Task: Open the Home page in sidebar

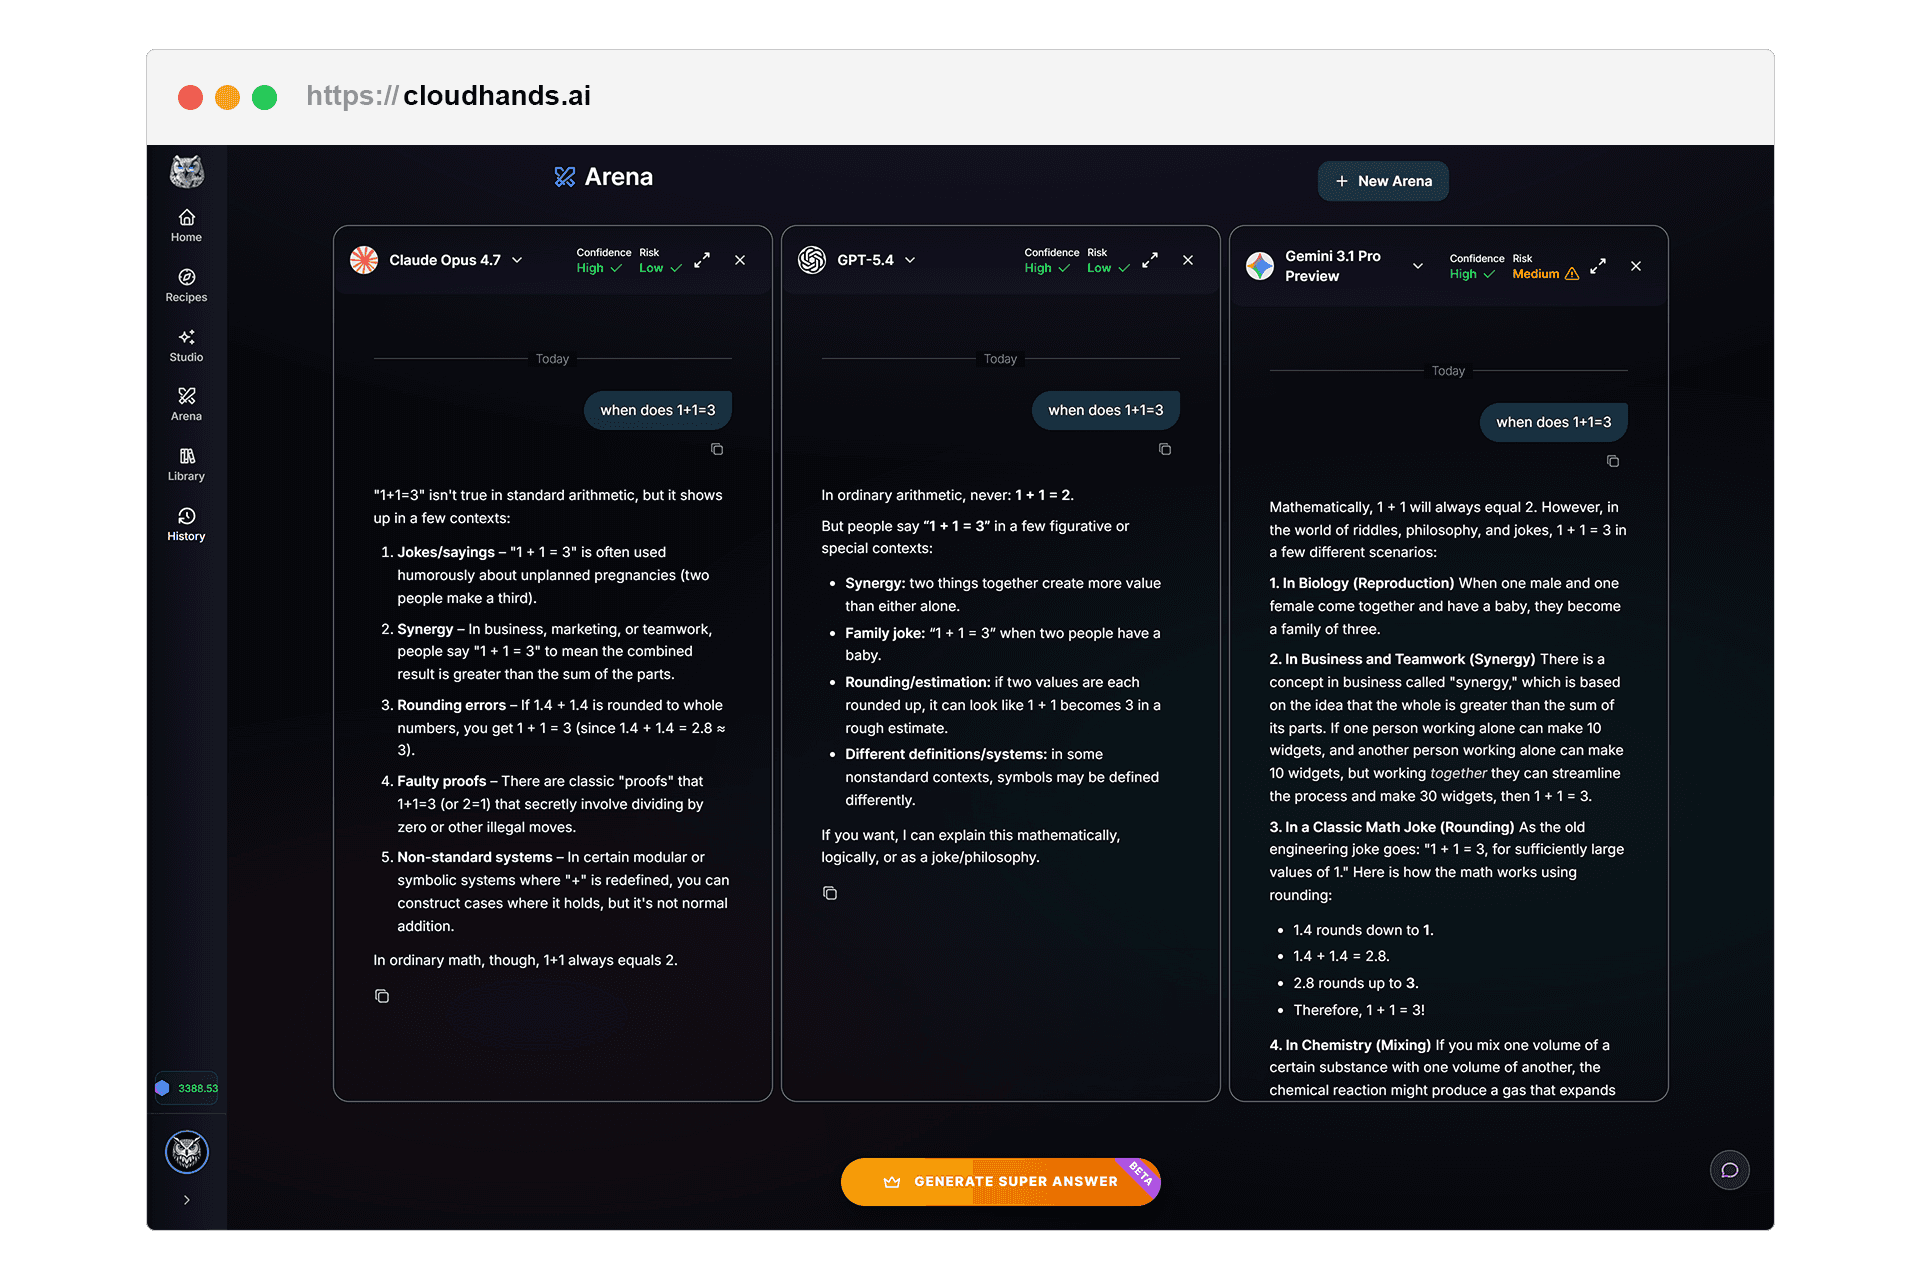Action: [x=186, y=225]
